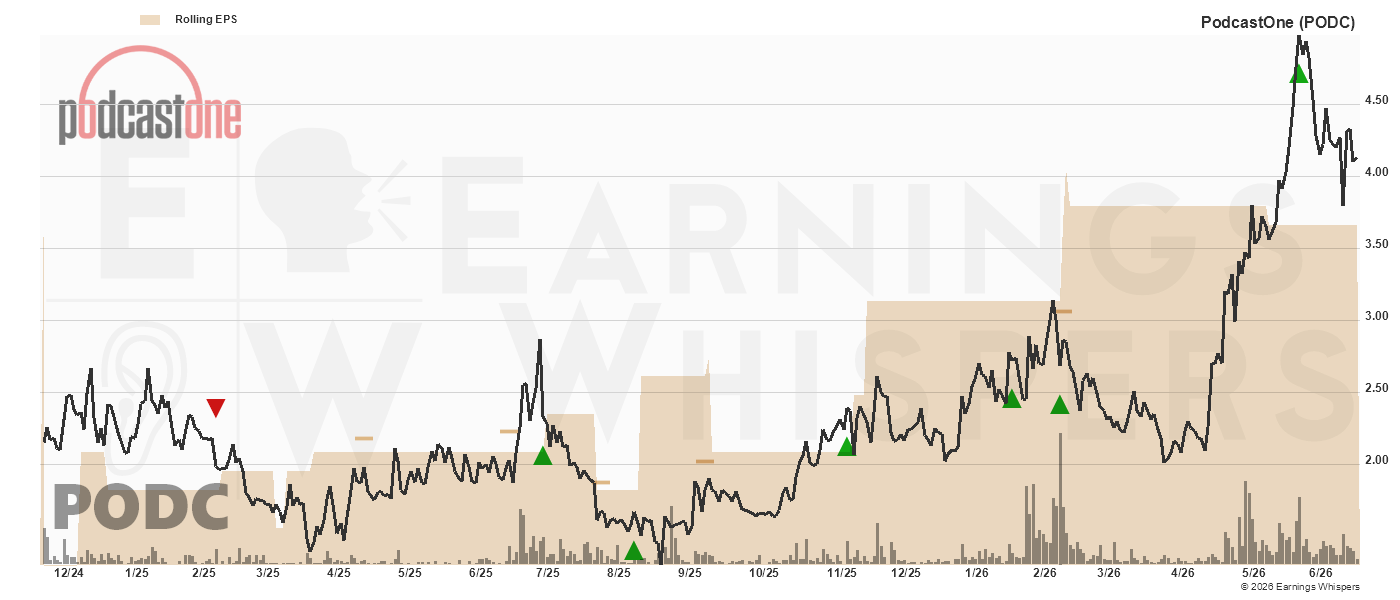Click the Earnings Whispers copyright notice
Screen dimensions: 1400x600
[1300, 587]
